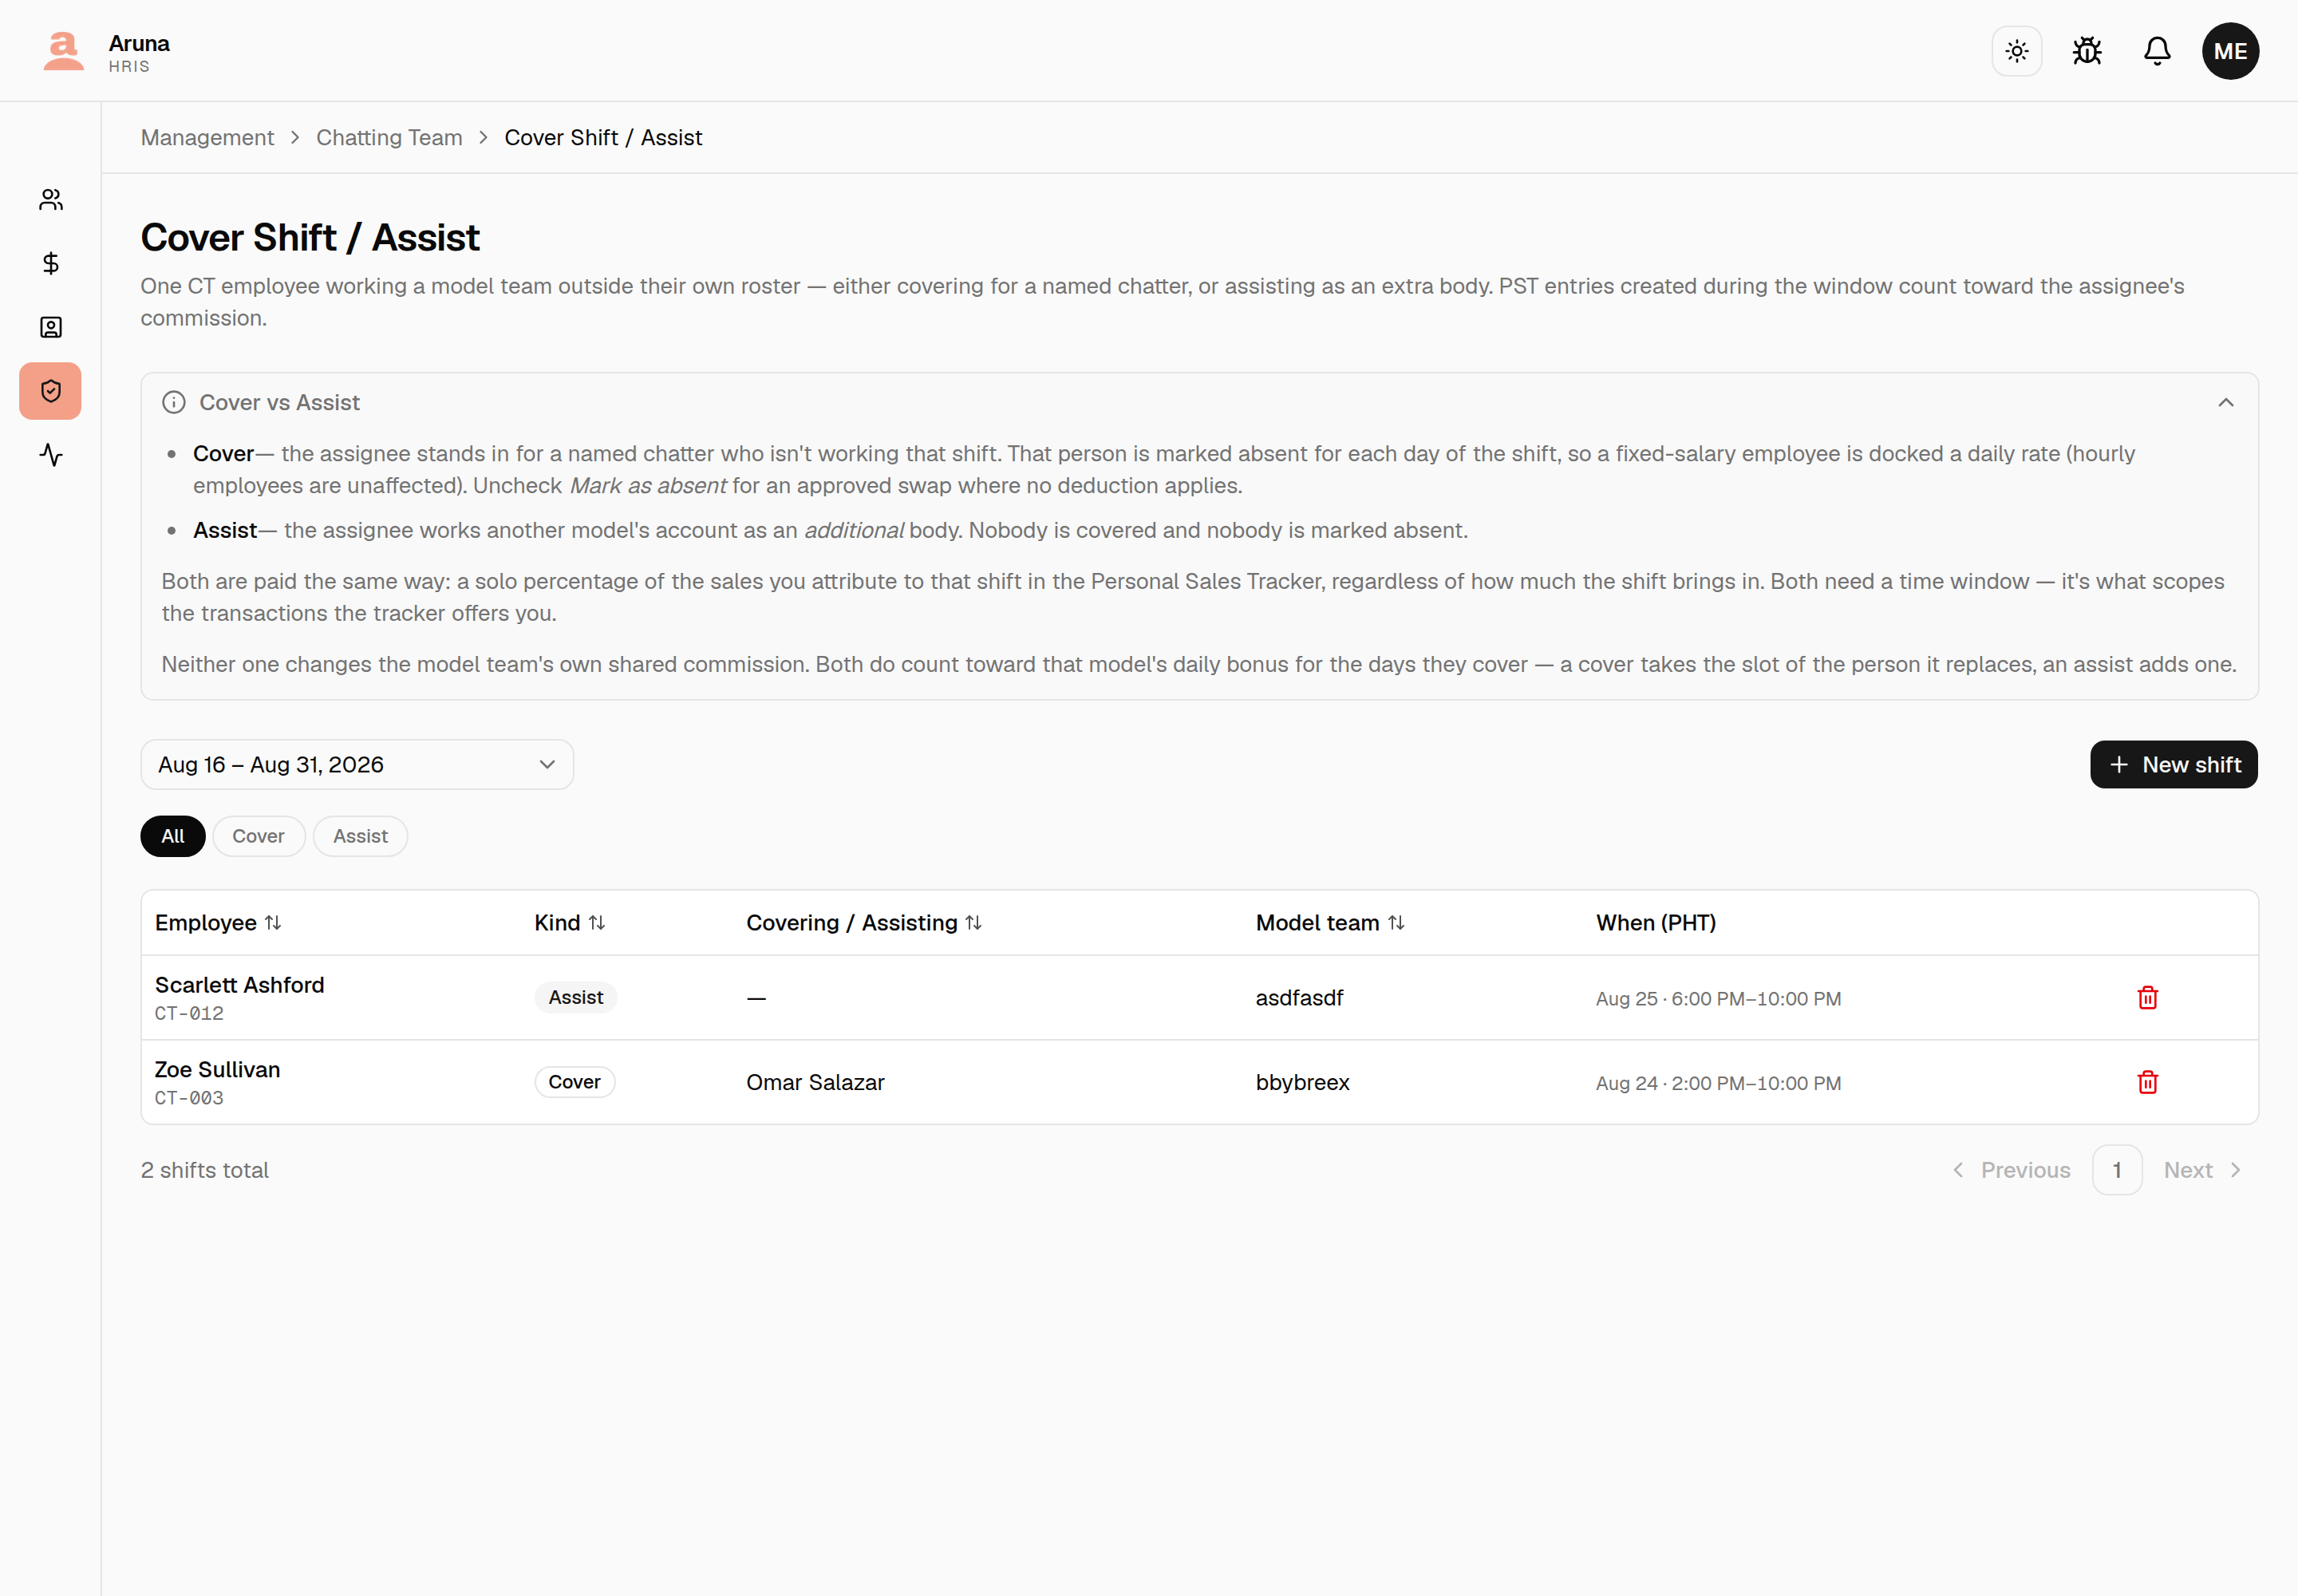This screenshot has width=2298, height=1596.
Task: Click the asdfasdf model team cell
Action: click(x=1299, y=998)
